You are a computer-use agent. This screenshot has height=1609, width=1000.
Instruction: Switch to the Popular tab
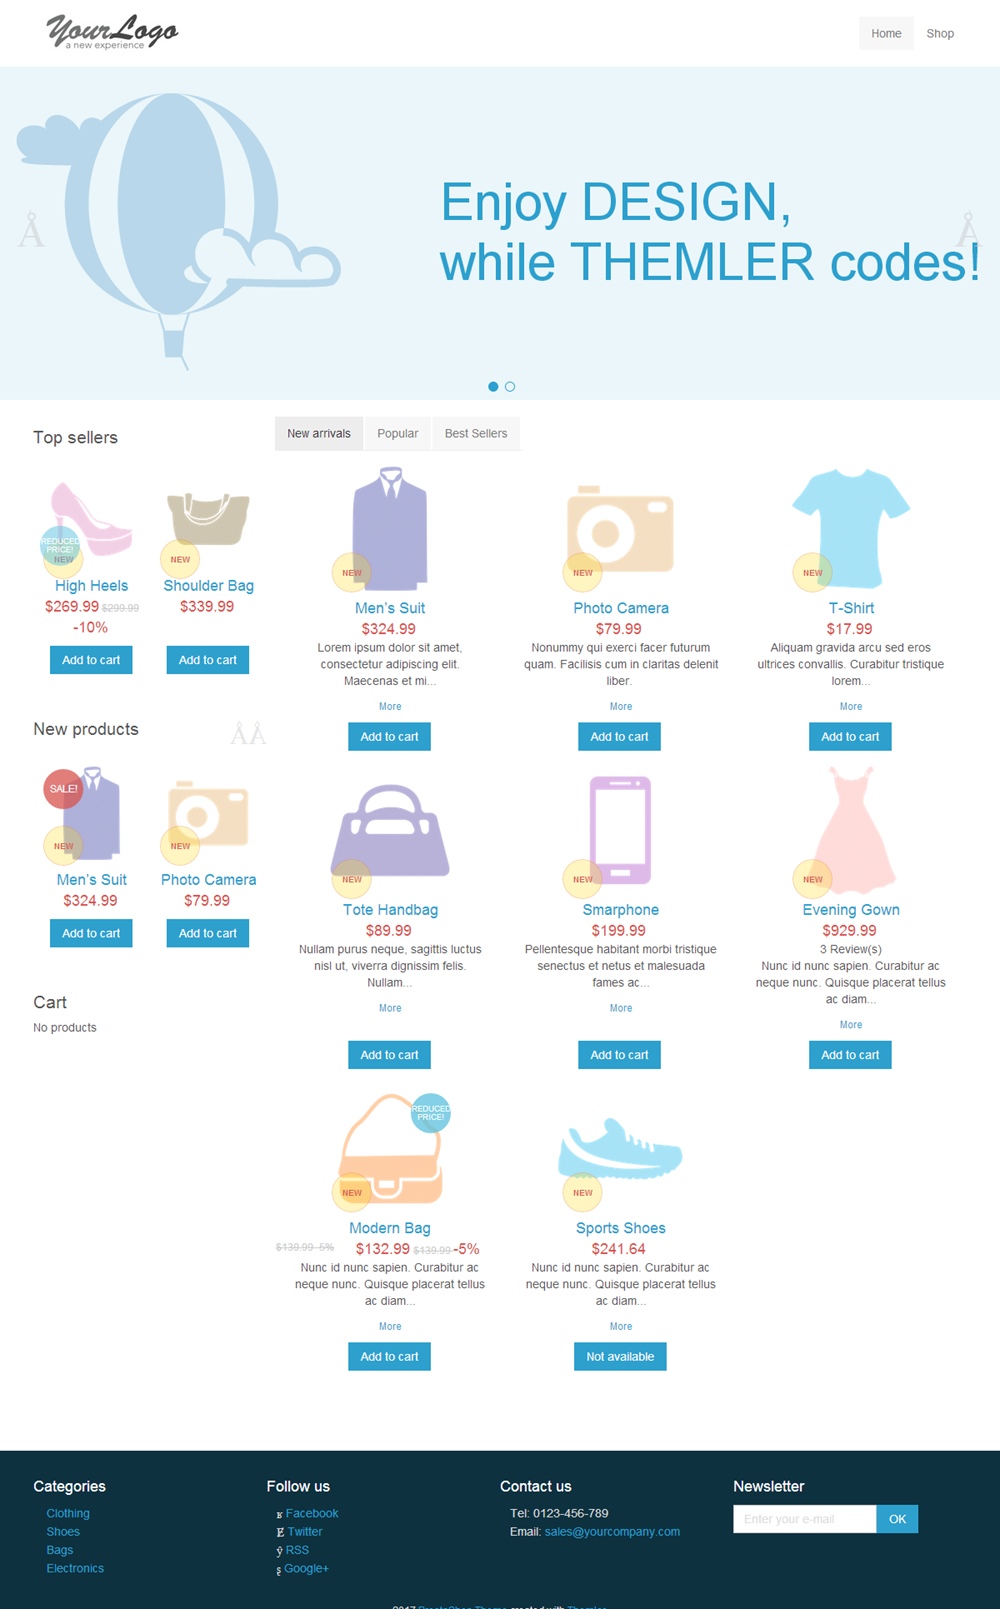(397, 434)
